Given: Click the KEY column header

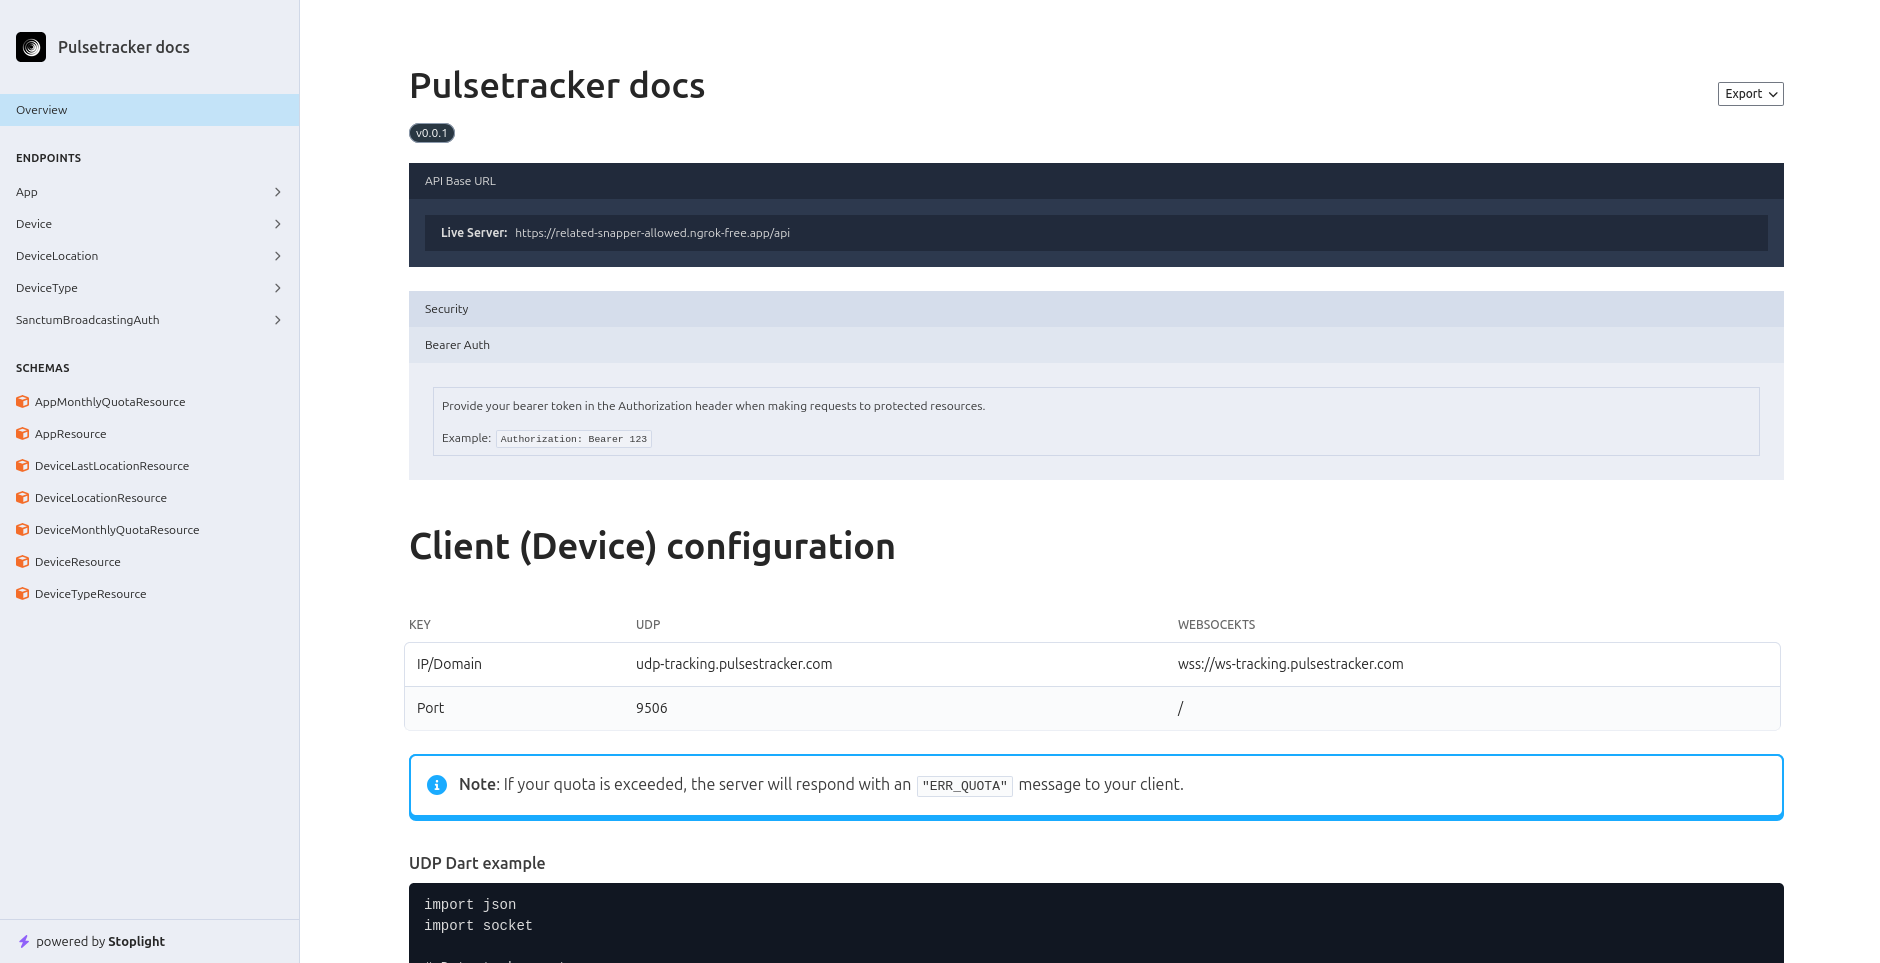Looking at the screenshot, I should 420,625.
